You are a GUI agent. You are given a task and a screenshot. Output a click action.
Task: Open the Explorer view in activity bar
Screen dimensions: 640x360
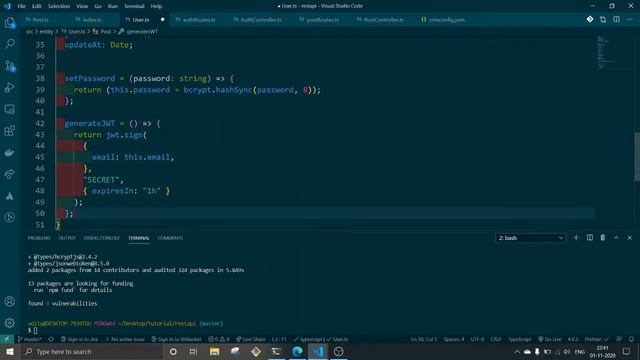[x=9, y=22]
